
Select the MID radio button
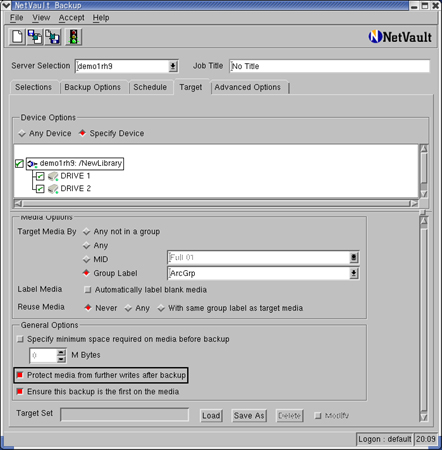point(87,259)
